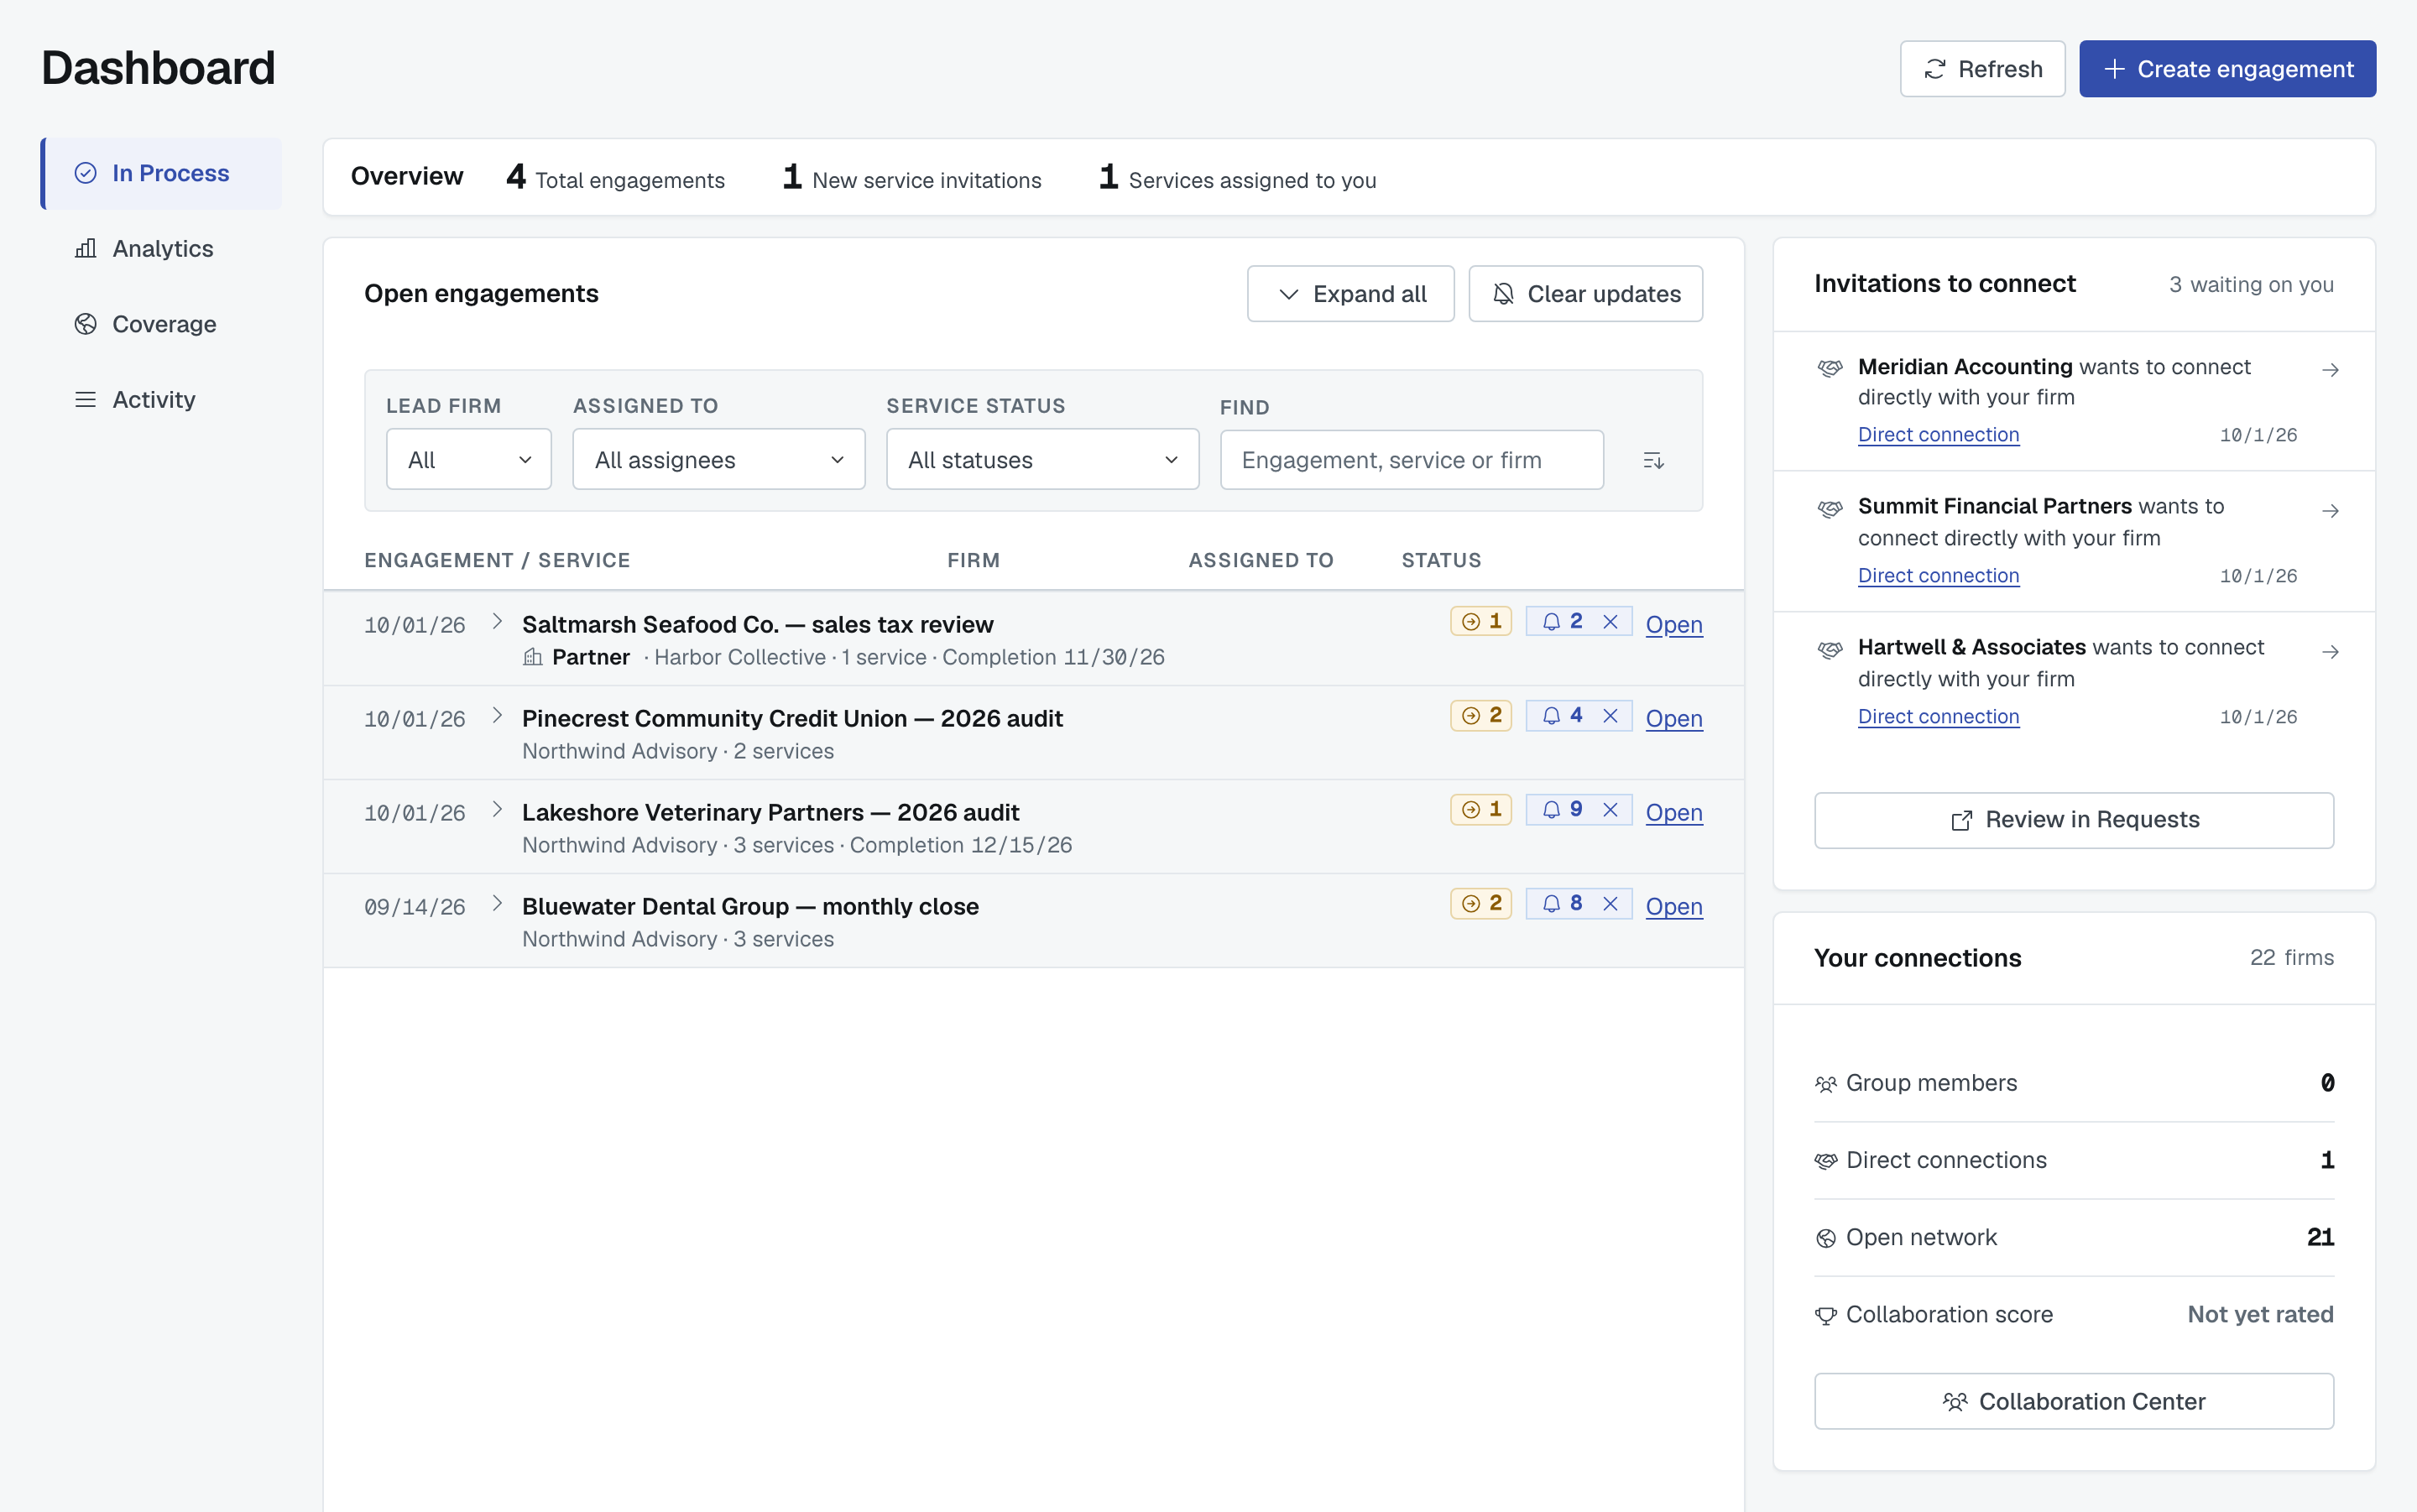Click pending badge 1 on Lakeshore row
The width and height of the screenshot is (2417, 1512).
(x=1481, y=809)
